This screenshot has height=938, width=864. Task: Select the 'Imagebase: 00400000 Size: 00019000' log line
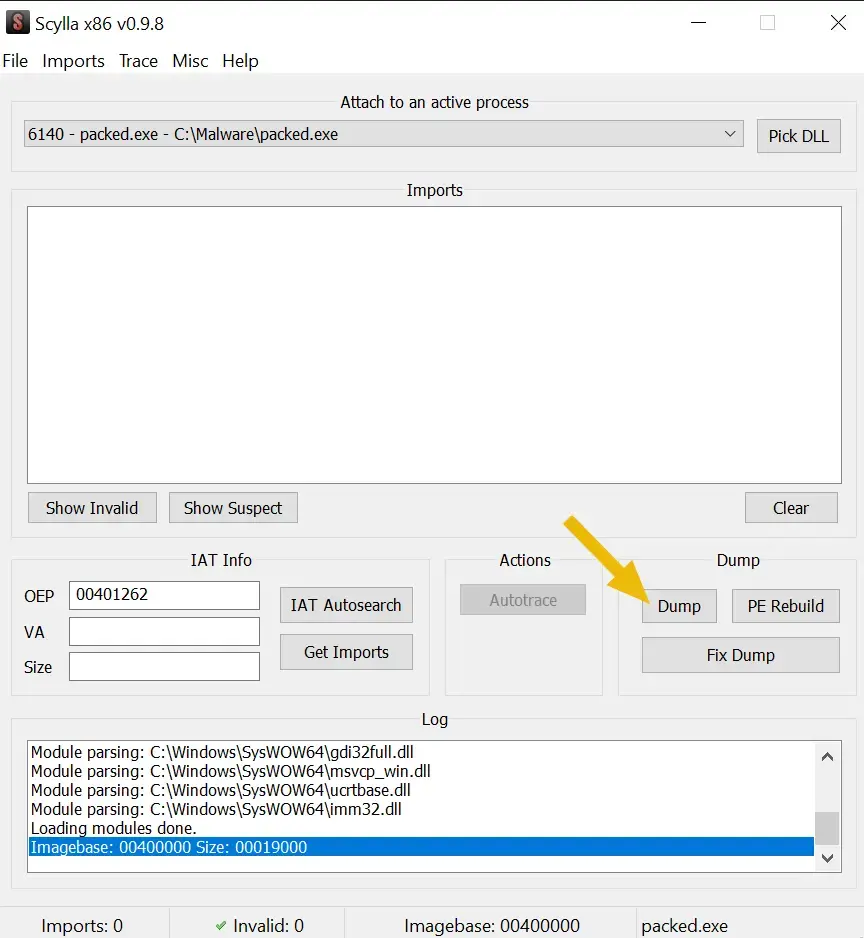421,847
